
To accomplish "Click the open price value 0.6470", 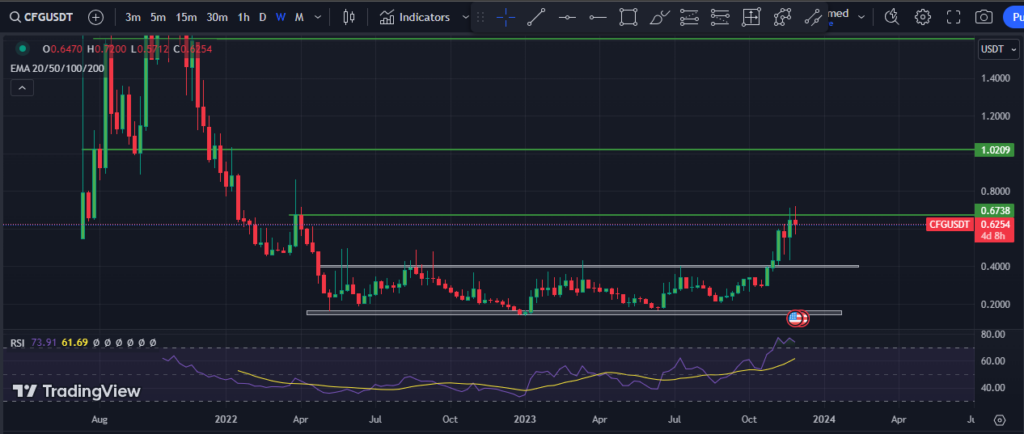I will pyautogui.click(x=68, y=49).
